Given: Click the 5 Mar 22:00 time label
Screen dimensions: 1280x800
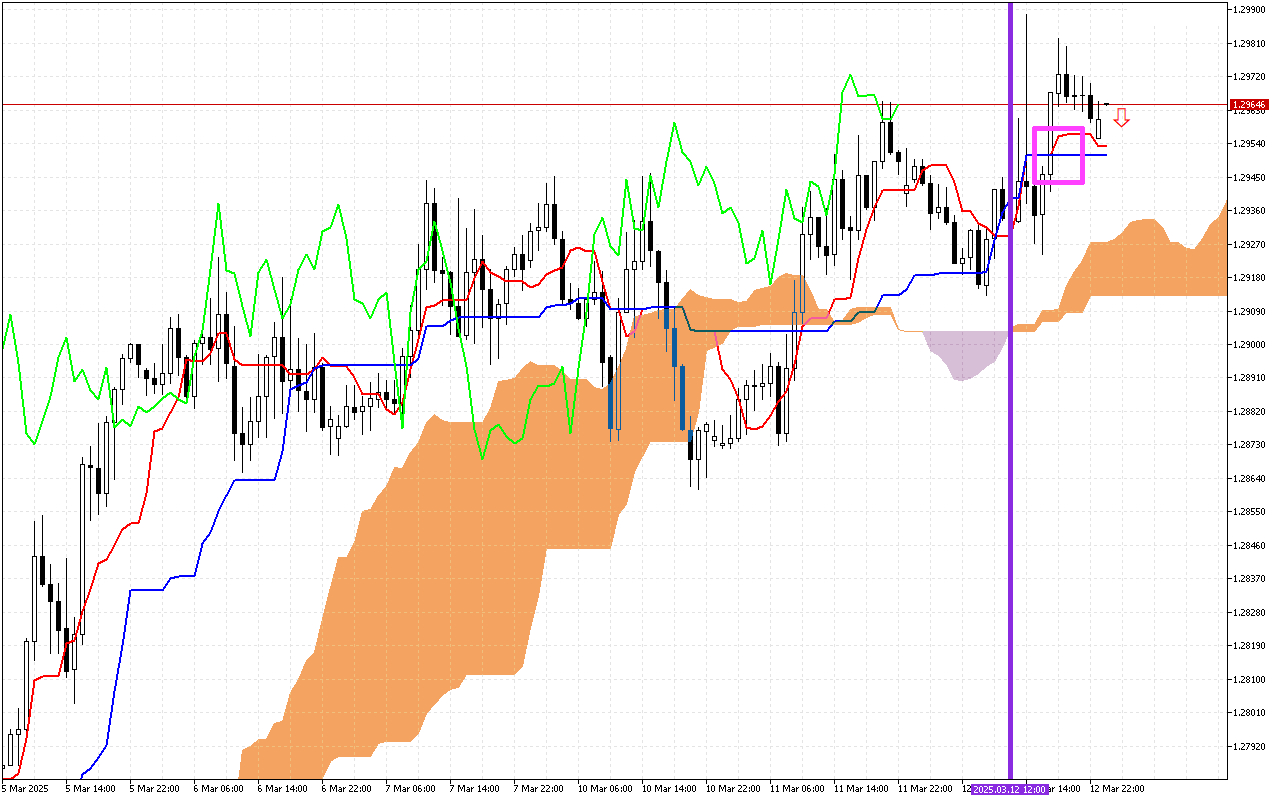Looking at the screenshot, I should pos(153,789).
